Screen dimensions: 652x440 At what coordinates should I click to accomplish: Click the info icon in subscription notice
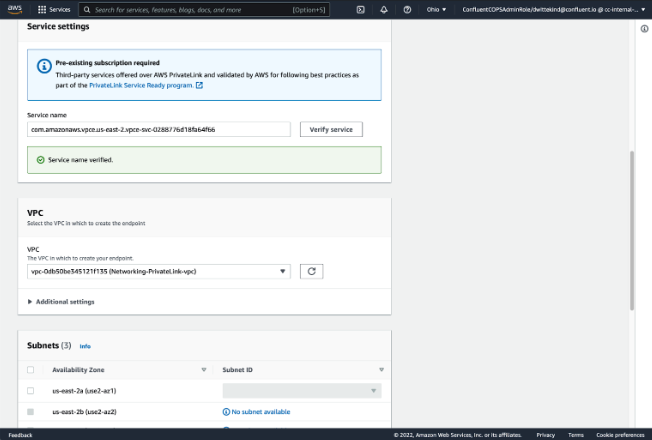point(44,66)
